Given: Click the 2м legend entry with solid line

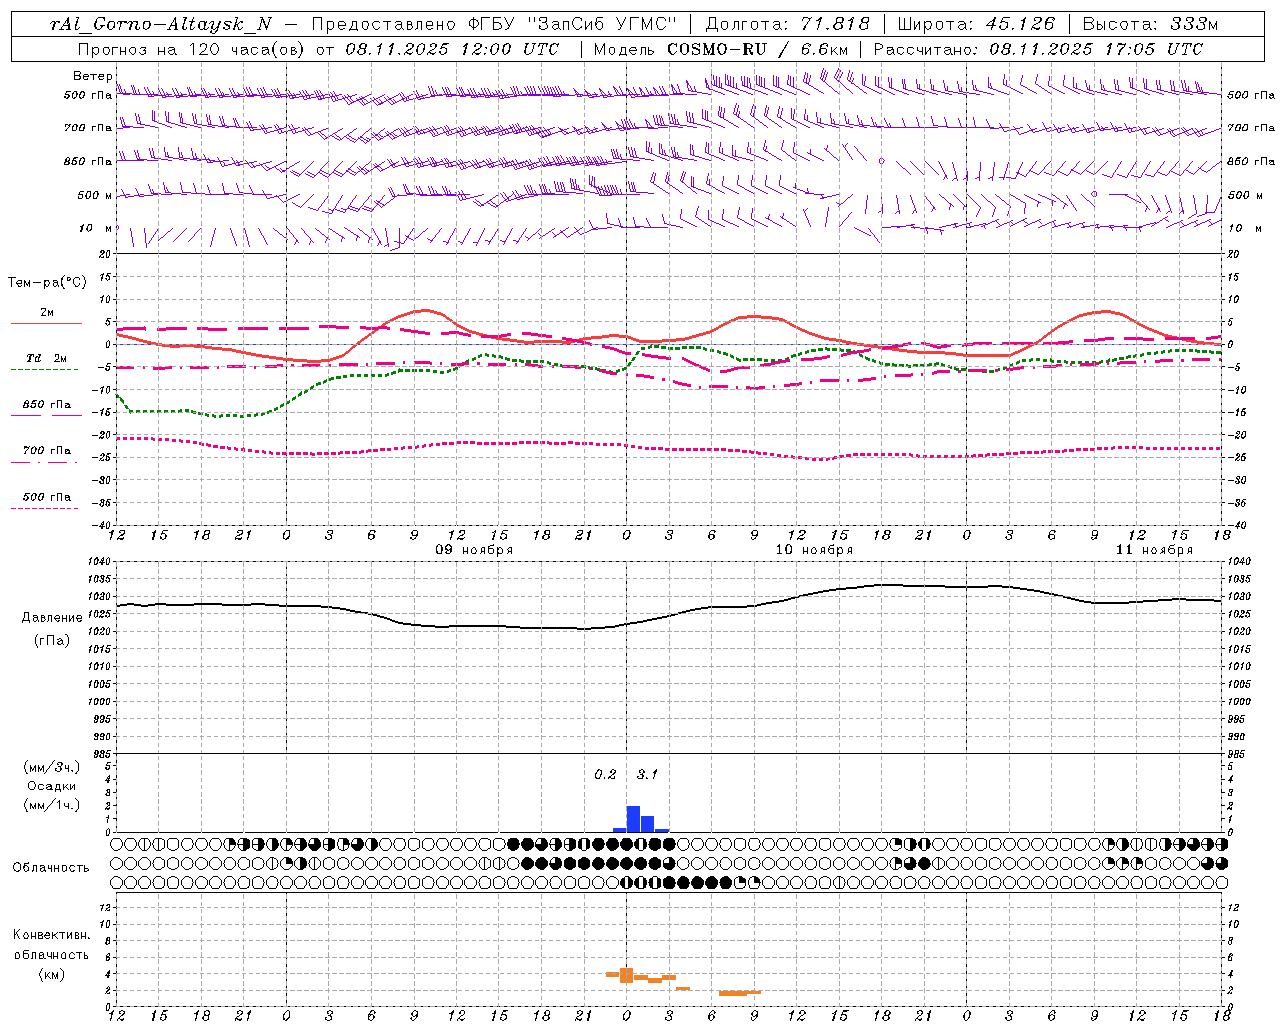Looking at the screenshot, I should 47,313.
